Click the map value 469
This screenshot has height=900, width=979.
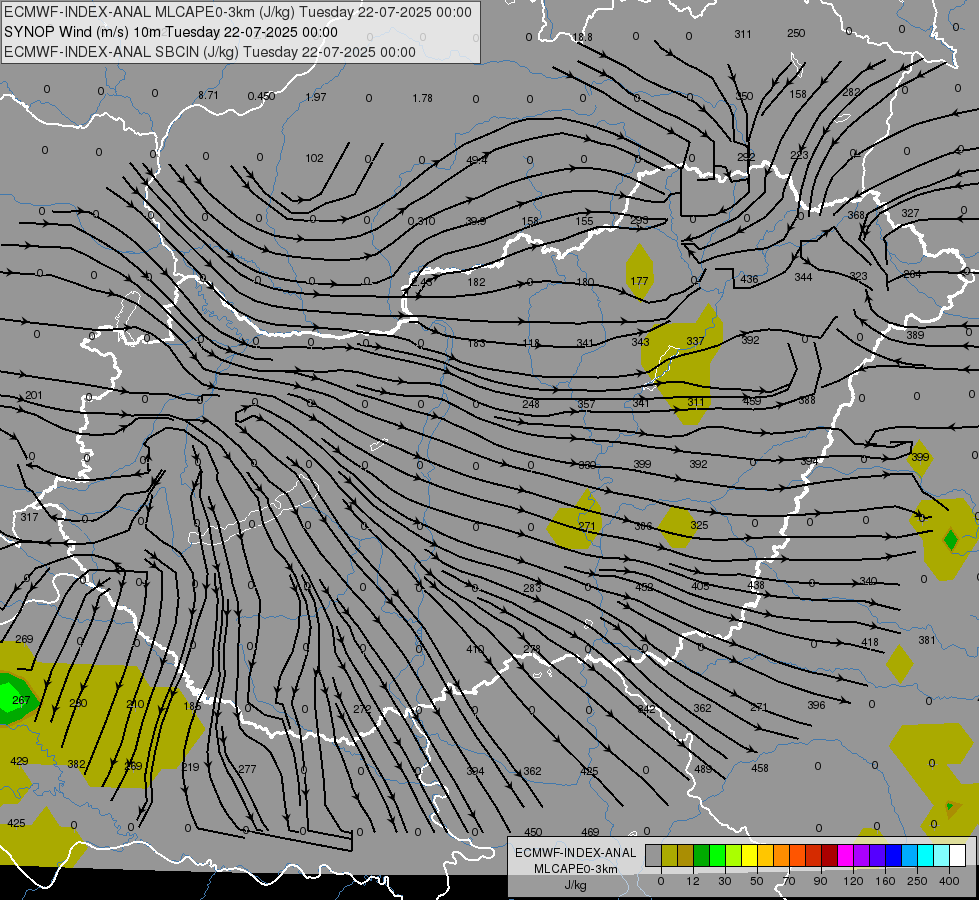590,832
